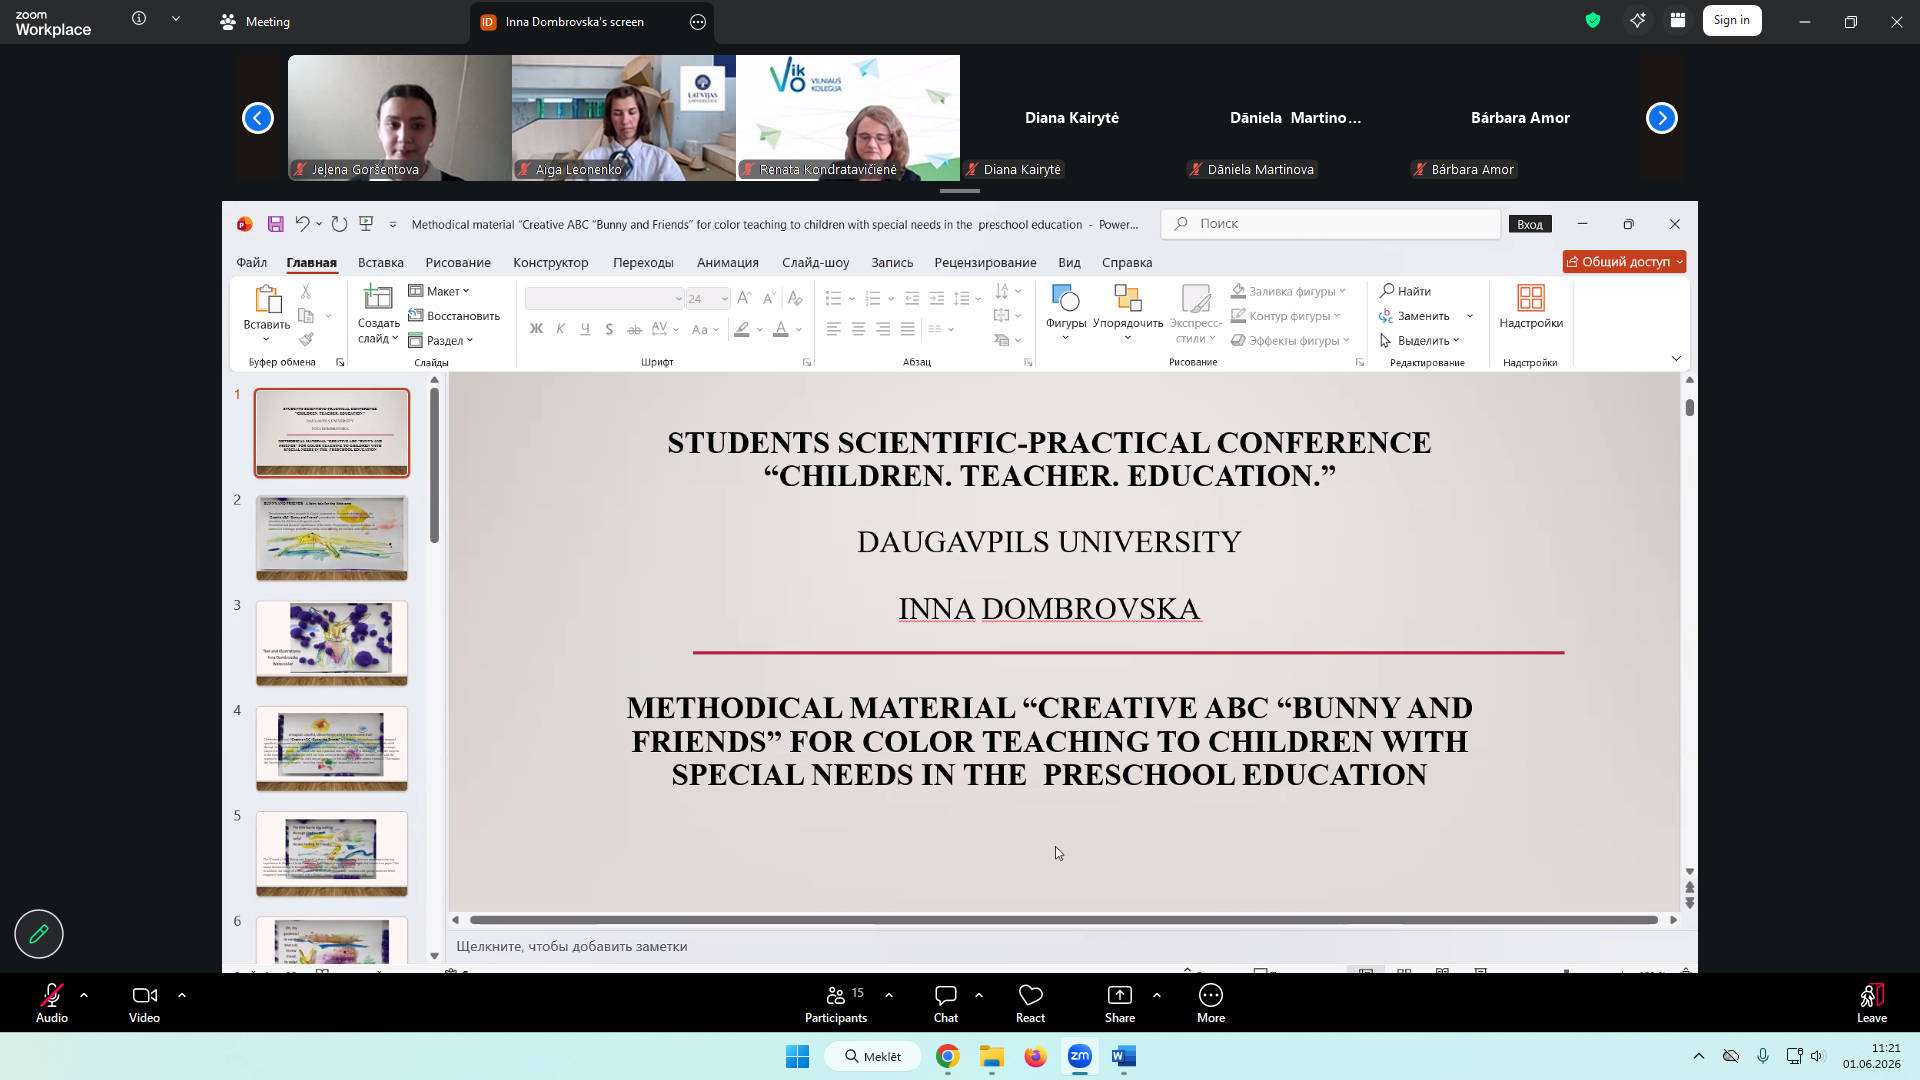Click Вход sign-in button in PowerPoint
Image resolution: width=1920 pixels, height=1080 pixels.
[x=1530, y=224]
